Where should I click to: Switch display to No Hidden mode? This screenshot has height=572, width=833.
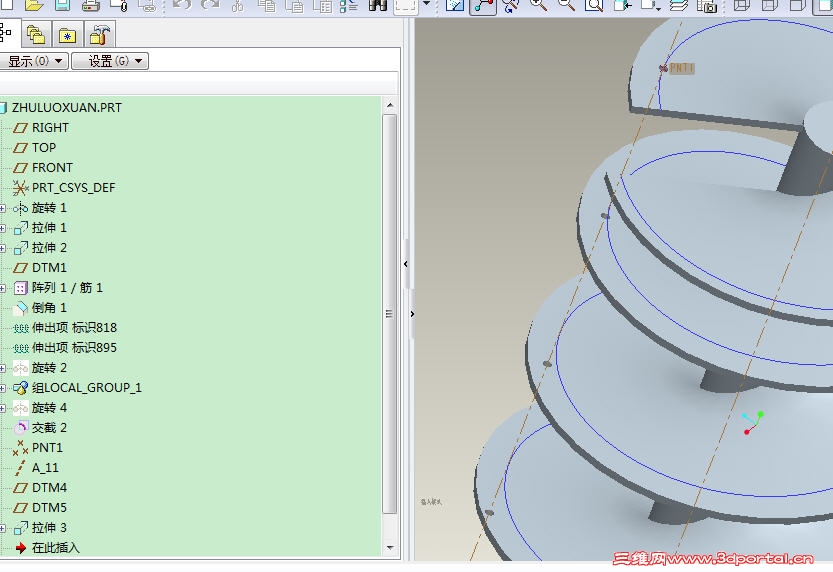(798, 5)
